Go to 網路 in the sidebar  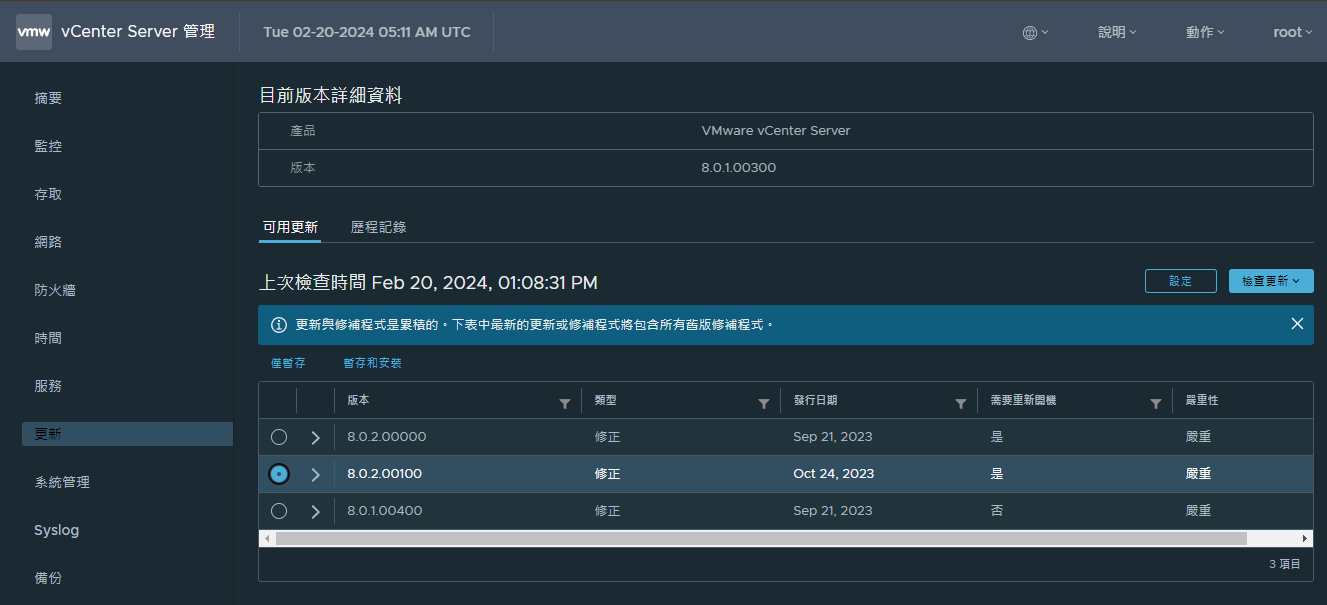(x=48, y=242)
